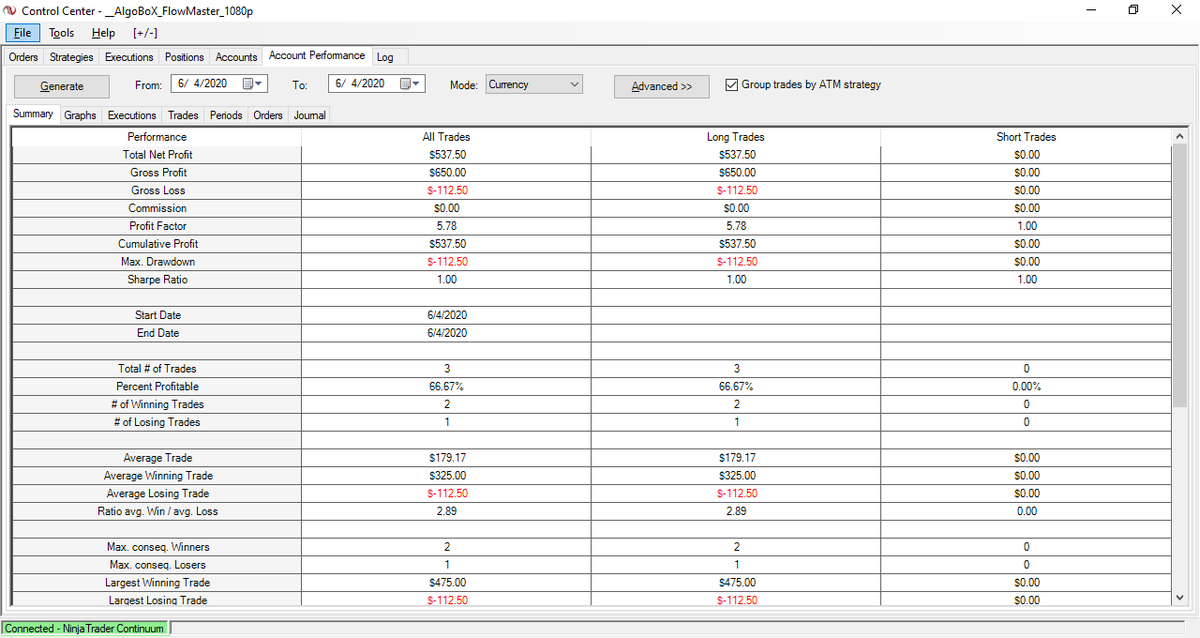Switch to the Log tab
The width and height of the screenshot is (1200, 638).
tap(385, 56)
